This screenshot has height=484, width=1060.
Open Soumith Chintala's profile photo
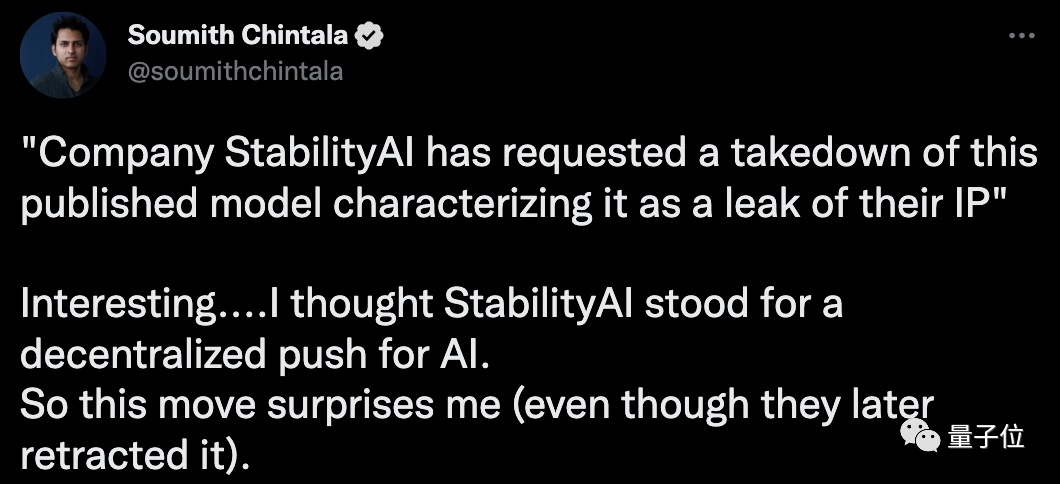pyautogui.click(x=62, y=55)
